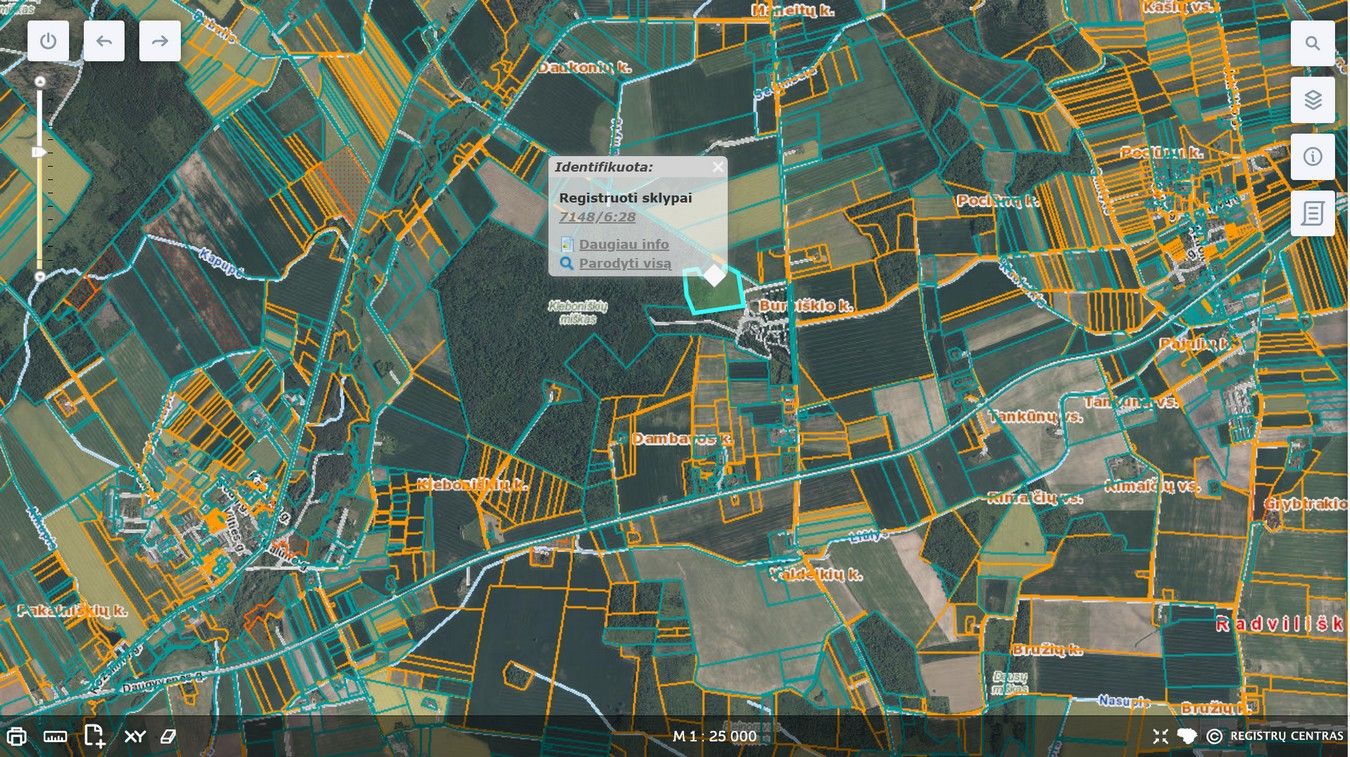Screen dimensions: 1350x757
Task: Click the Daugiau info link
Action: tap(623, 244)
